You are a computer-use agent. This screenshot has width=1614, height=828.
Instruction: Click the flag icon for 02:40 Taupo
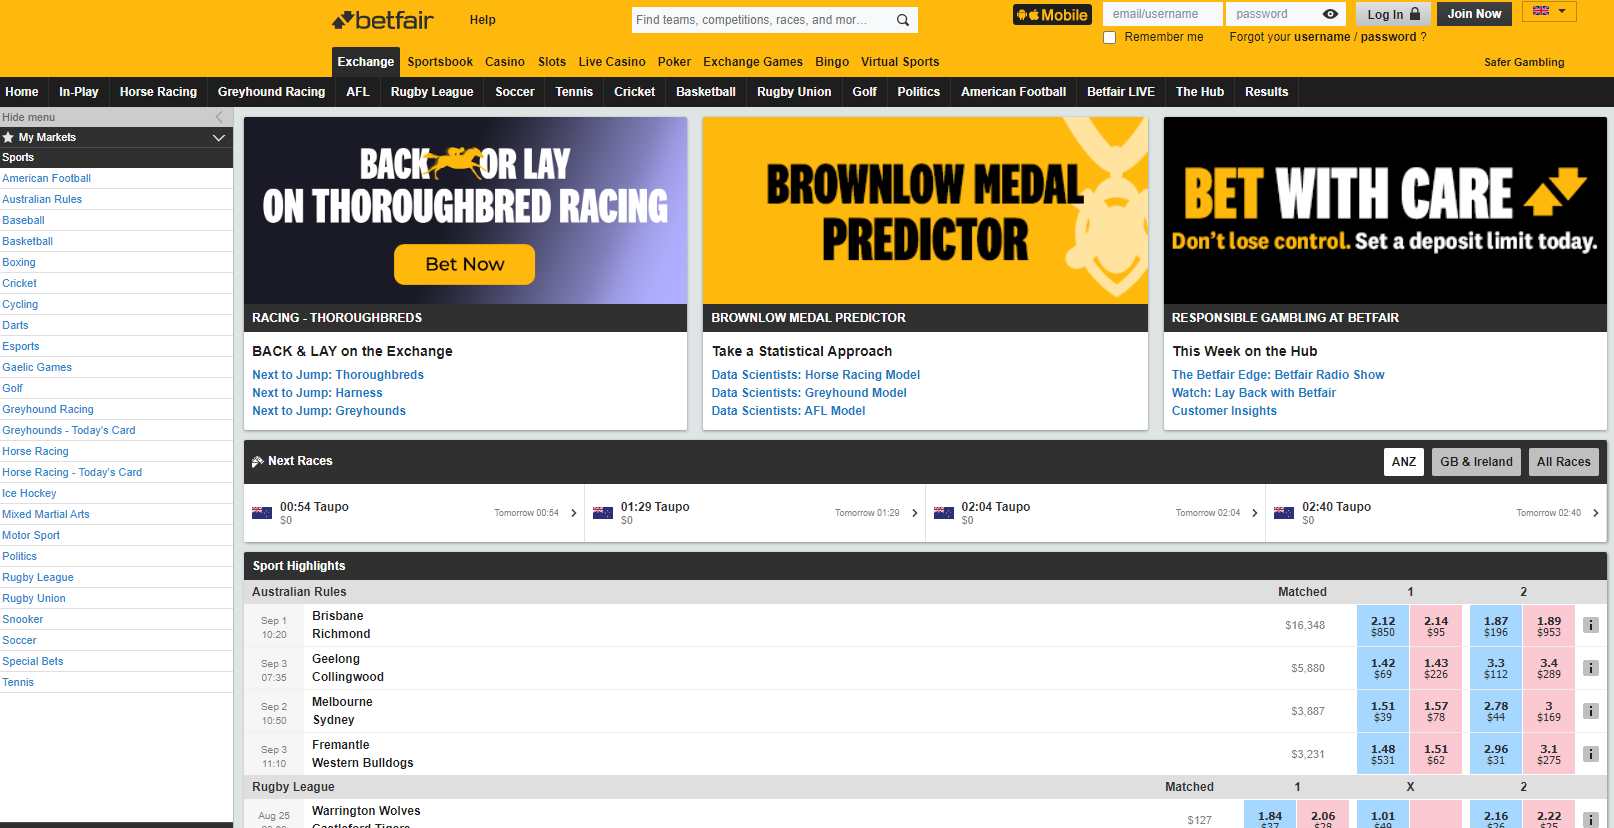1284,513
